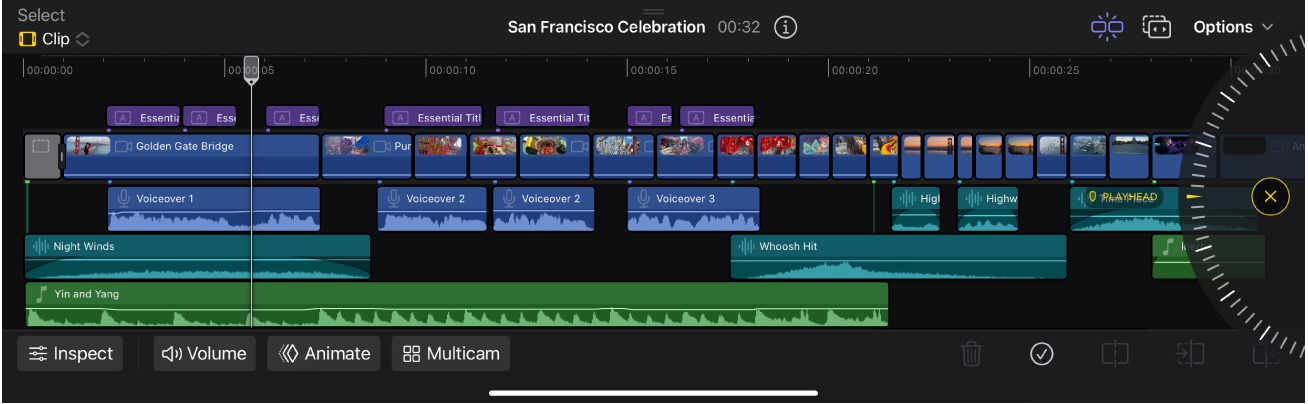Open the Volume controls

204,353
